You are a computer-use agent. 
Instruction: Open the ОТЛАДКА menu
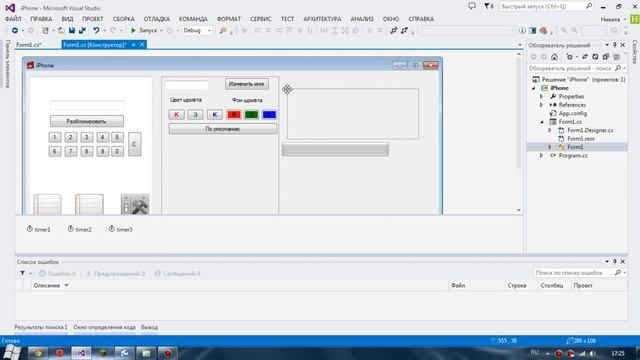coord(157,19)
